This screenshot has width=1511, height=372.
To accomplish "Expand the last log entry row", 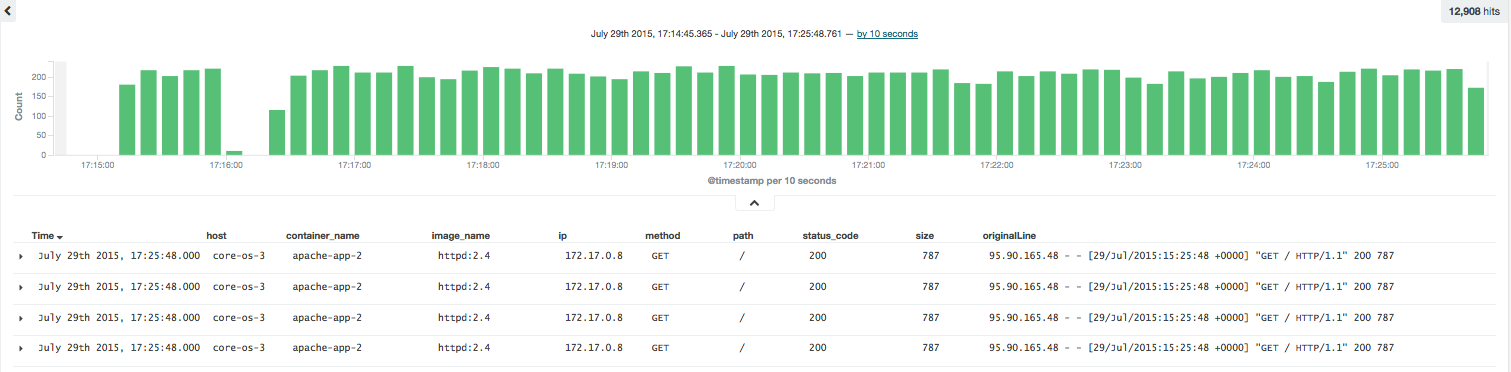I will point(21,348).
